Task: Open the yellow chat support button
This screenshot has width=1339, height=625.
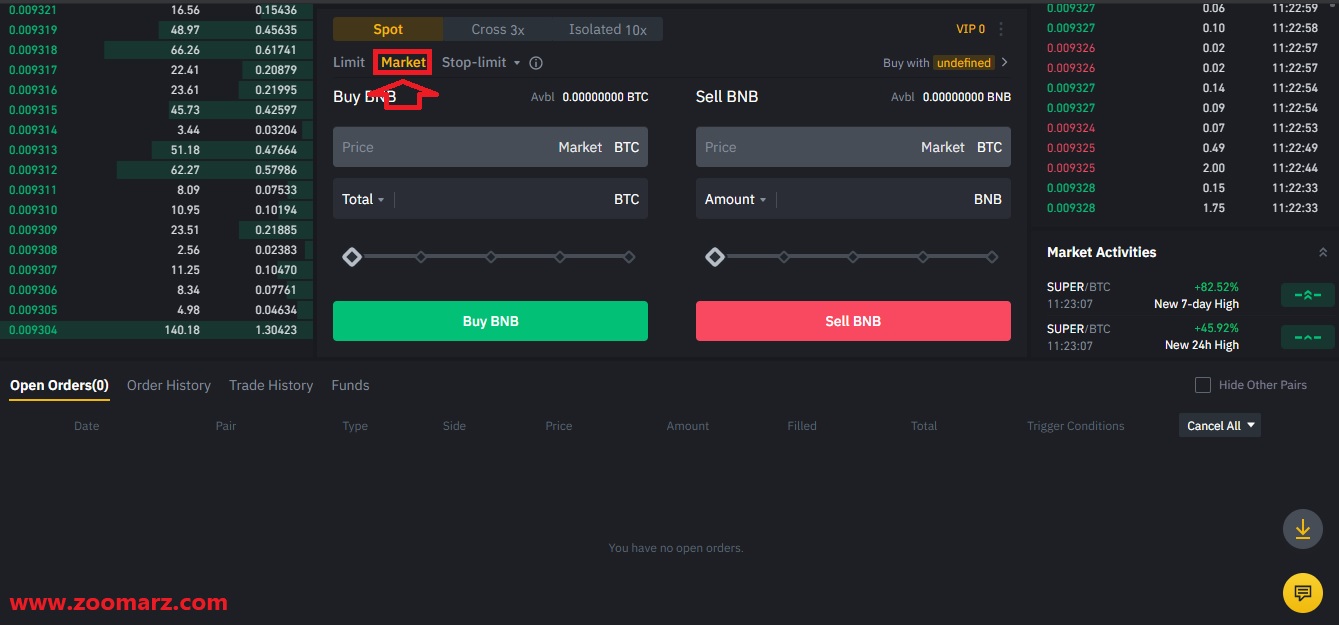Action: click(1302, 593)
